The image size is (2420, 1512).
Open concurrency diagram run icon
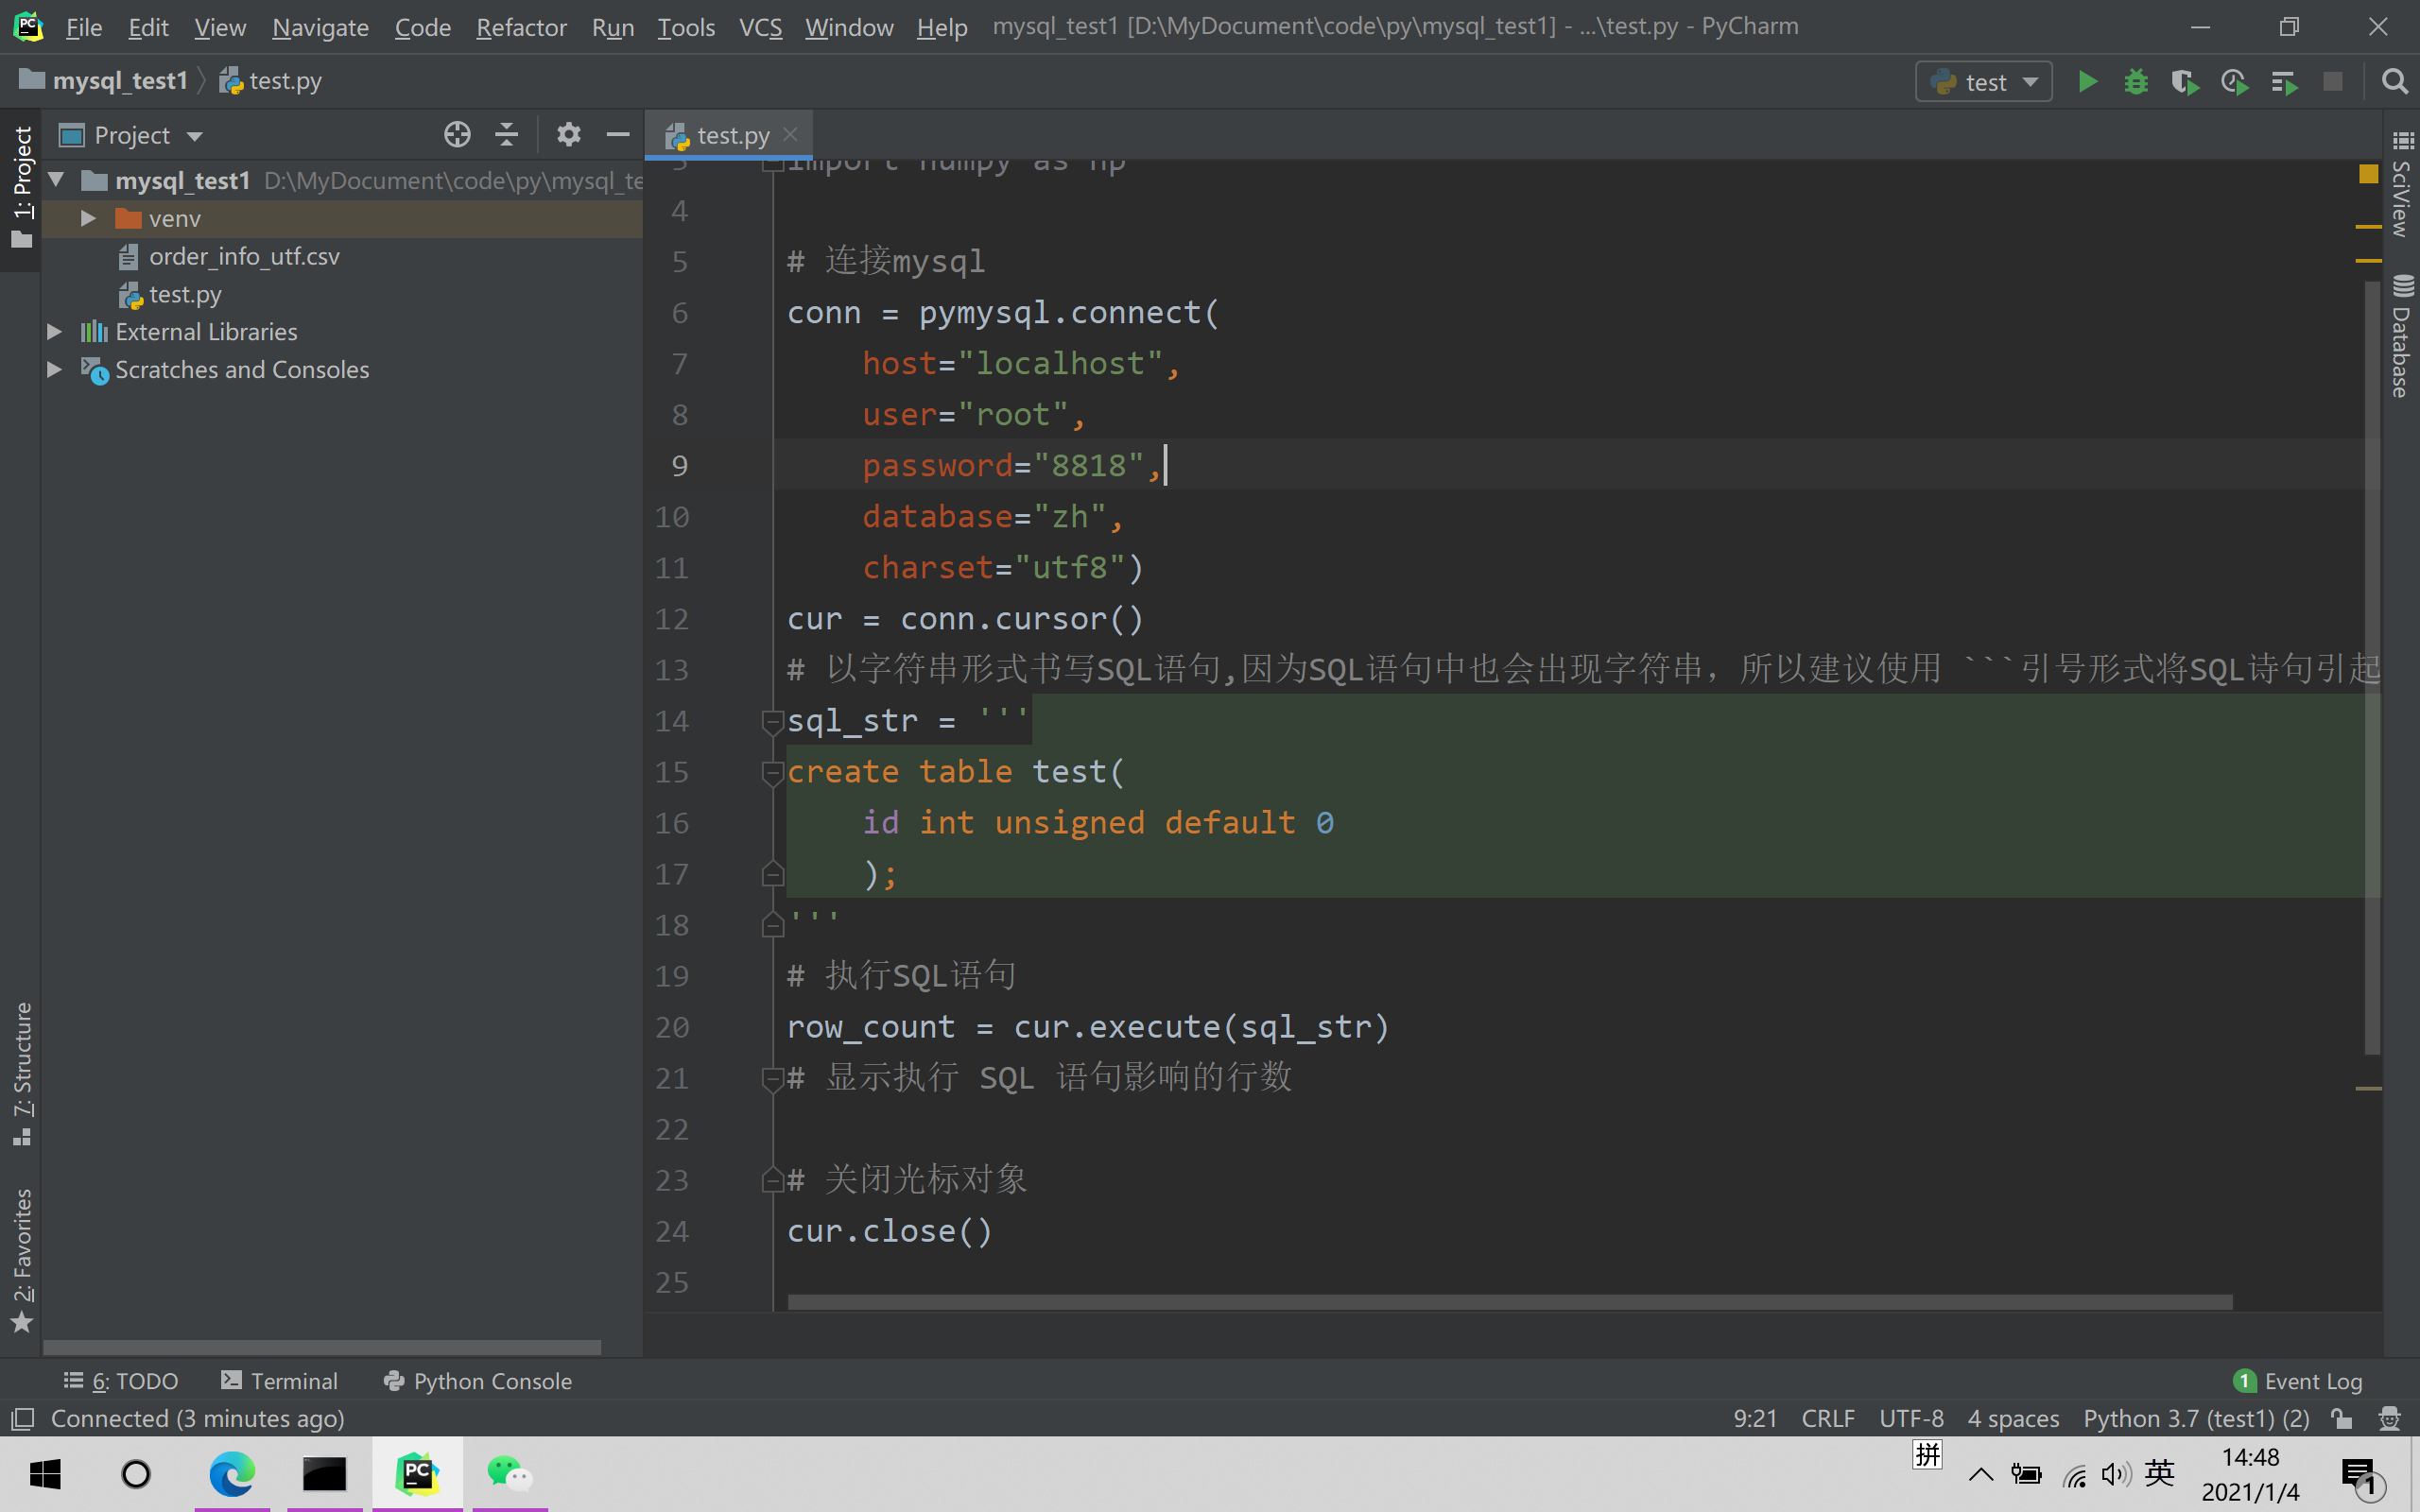click(x=2284, y=82)
